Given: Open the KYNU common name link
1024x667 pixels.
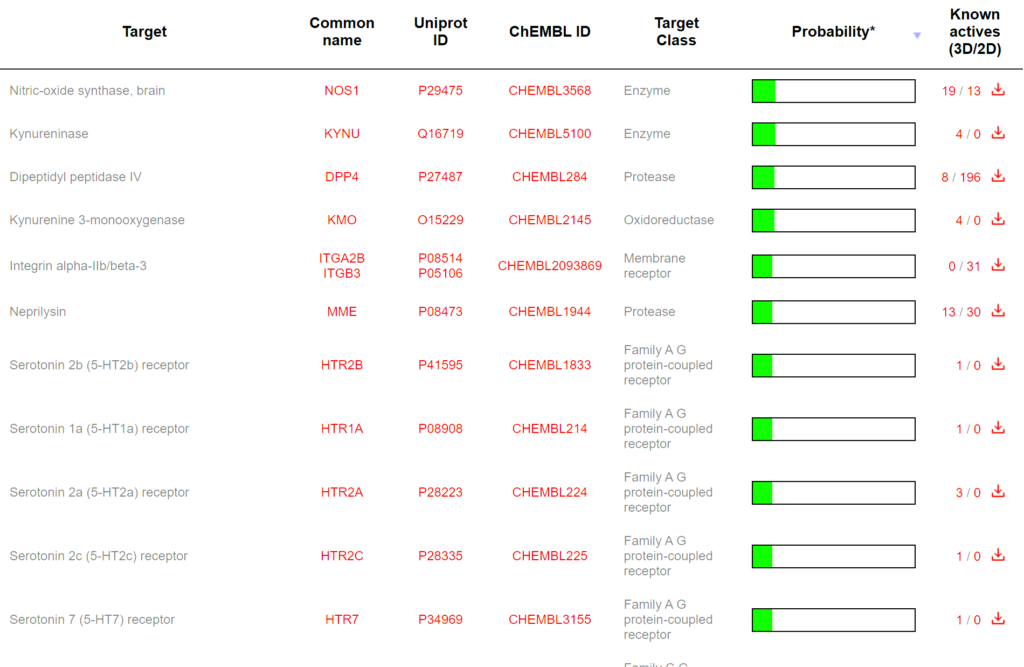Looking at the screenshot, I should coord(342,134).
